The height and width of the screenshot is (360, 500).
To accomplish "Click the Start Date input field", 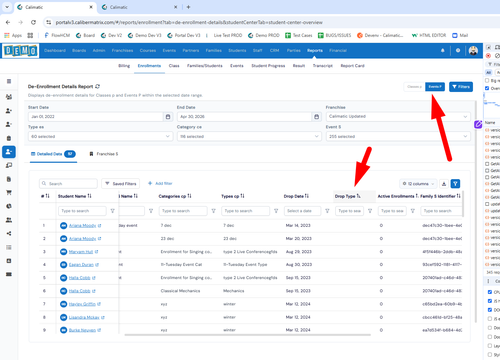I will point(96,117).
